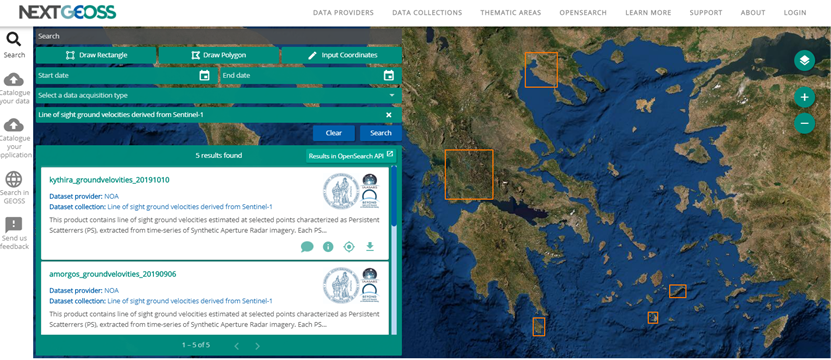The height and width of the screenshot is (360, 831).
Task: Open the map layers selector icon
Action: [804, 61]
